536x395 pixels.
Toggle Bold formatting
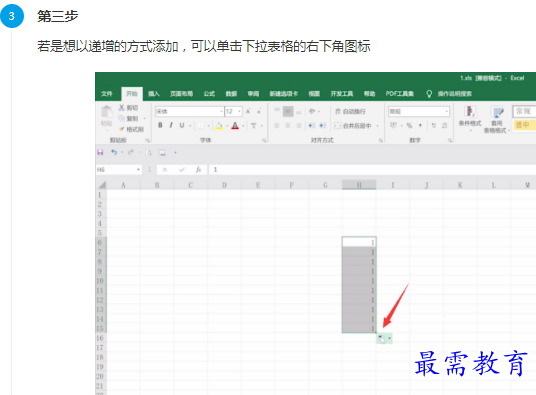tap(160, 125)
